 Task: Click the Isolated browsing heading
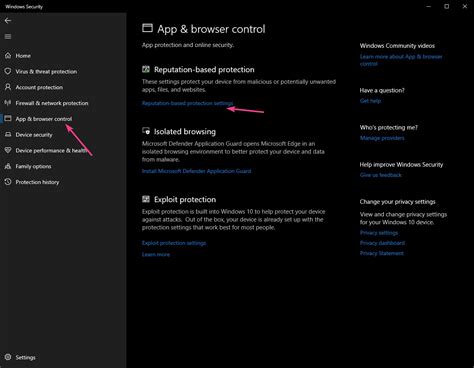coord(185,132)
